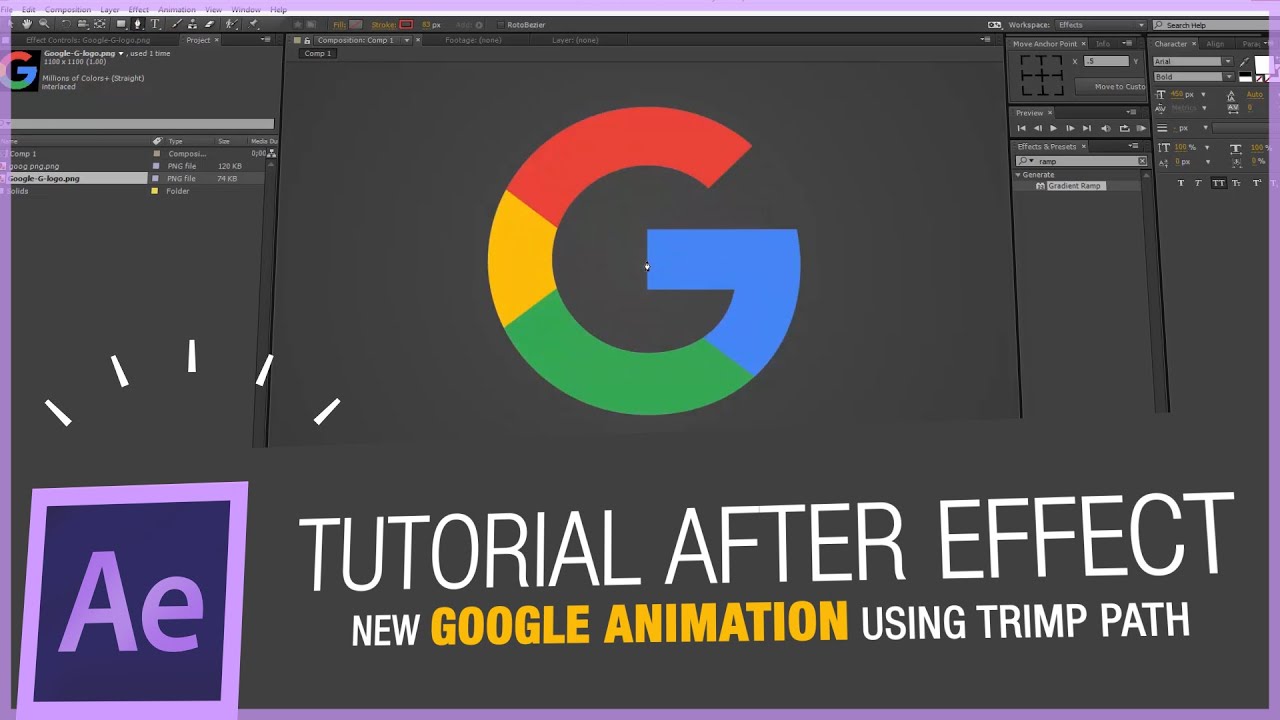This screenshot has height=720, width=1280.
Task: Select the Brush tool
Action: [x=176, y=24]
